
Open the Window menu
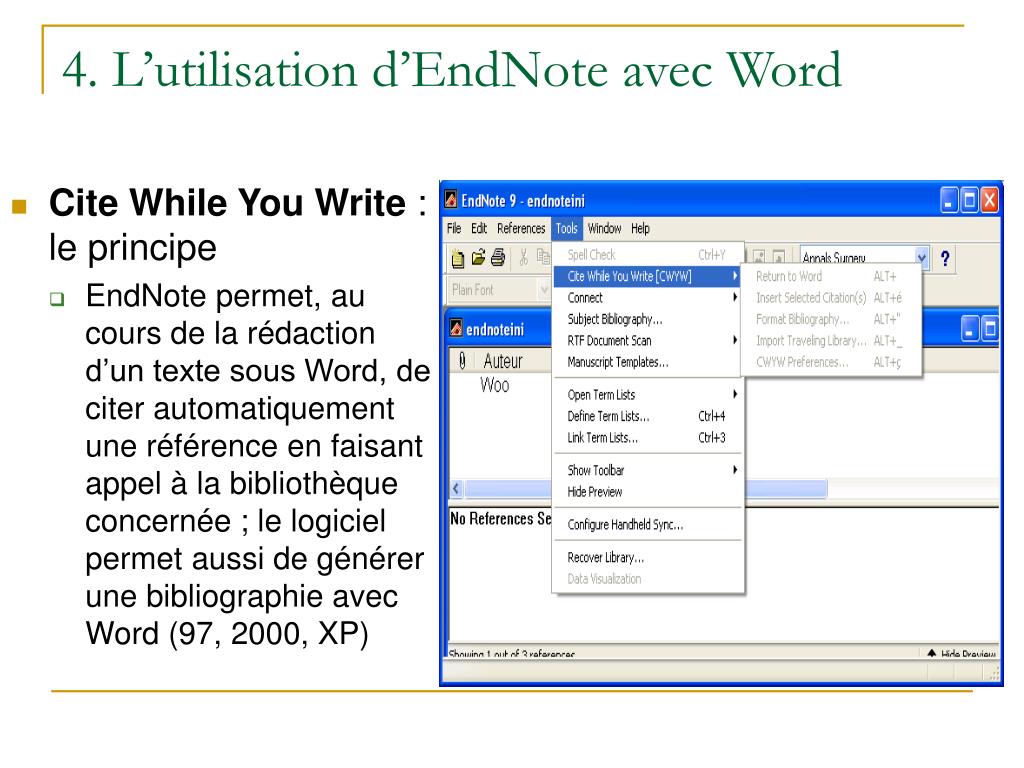(x=604, y=229)
